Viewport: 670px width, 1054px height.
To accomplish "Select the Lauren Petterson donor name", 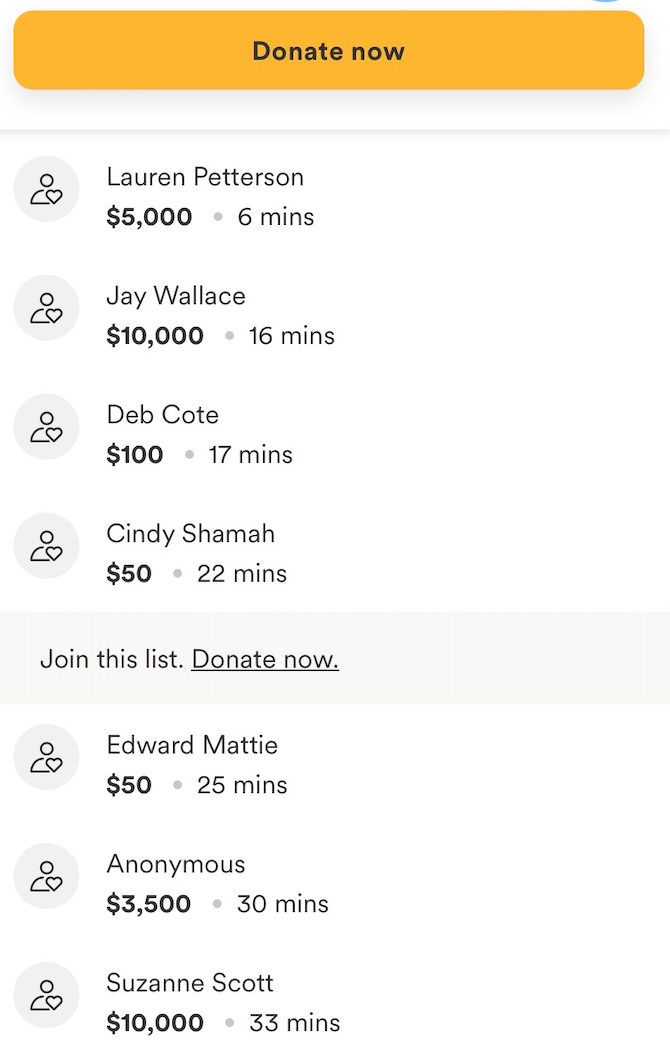I will (205, 177).
